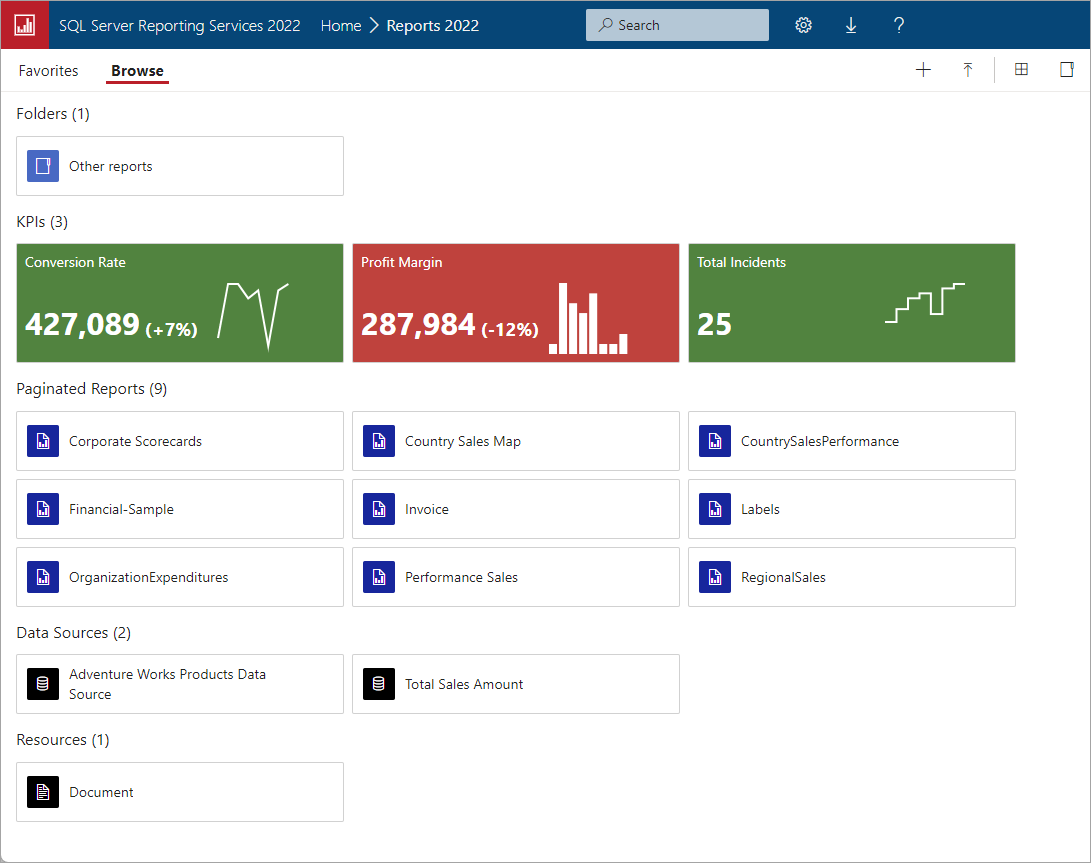Click the Adventure Works data source icon

(x=42, y=684)
